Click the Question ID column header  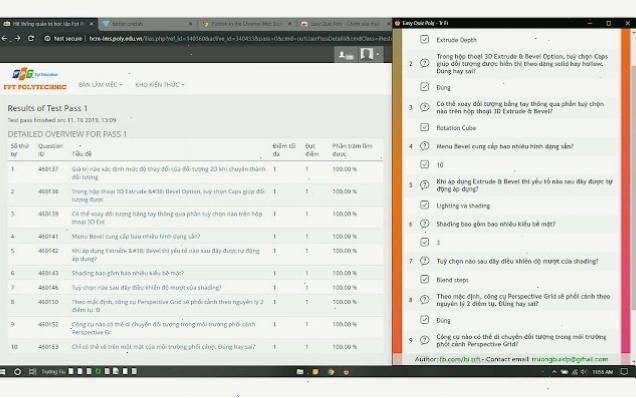click(x=50, y=150)
